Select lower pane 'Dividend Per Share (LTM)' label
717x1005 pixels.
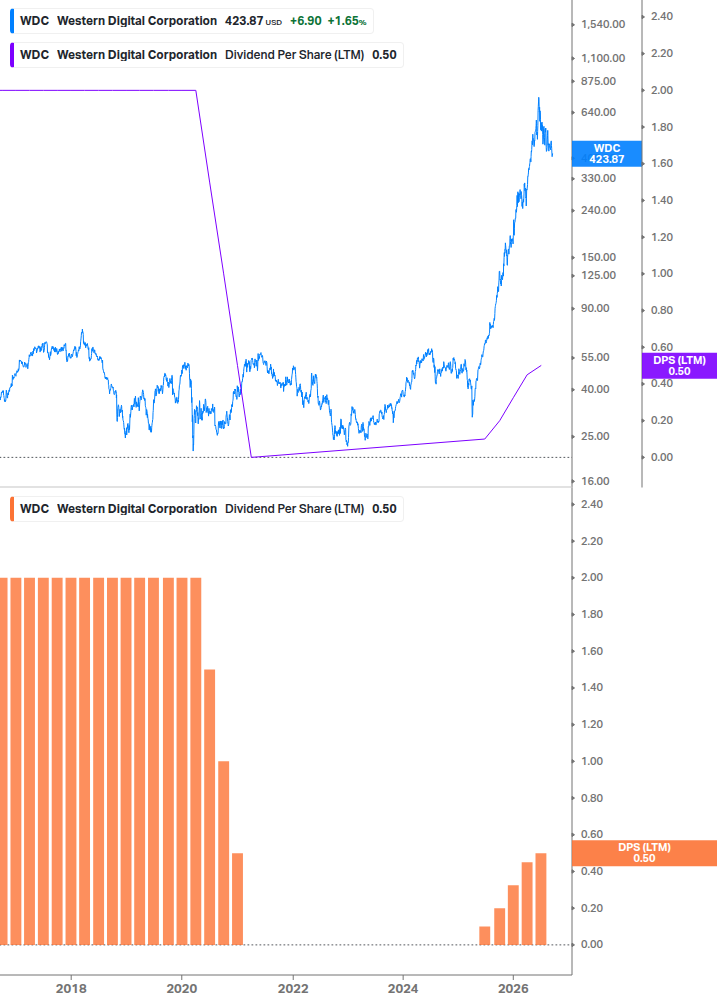point(294,509)
